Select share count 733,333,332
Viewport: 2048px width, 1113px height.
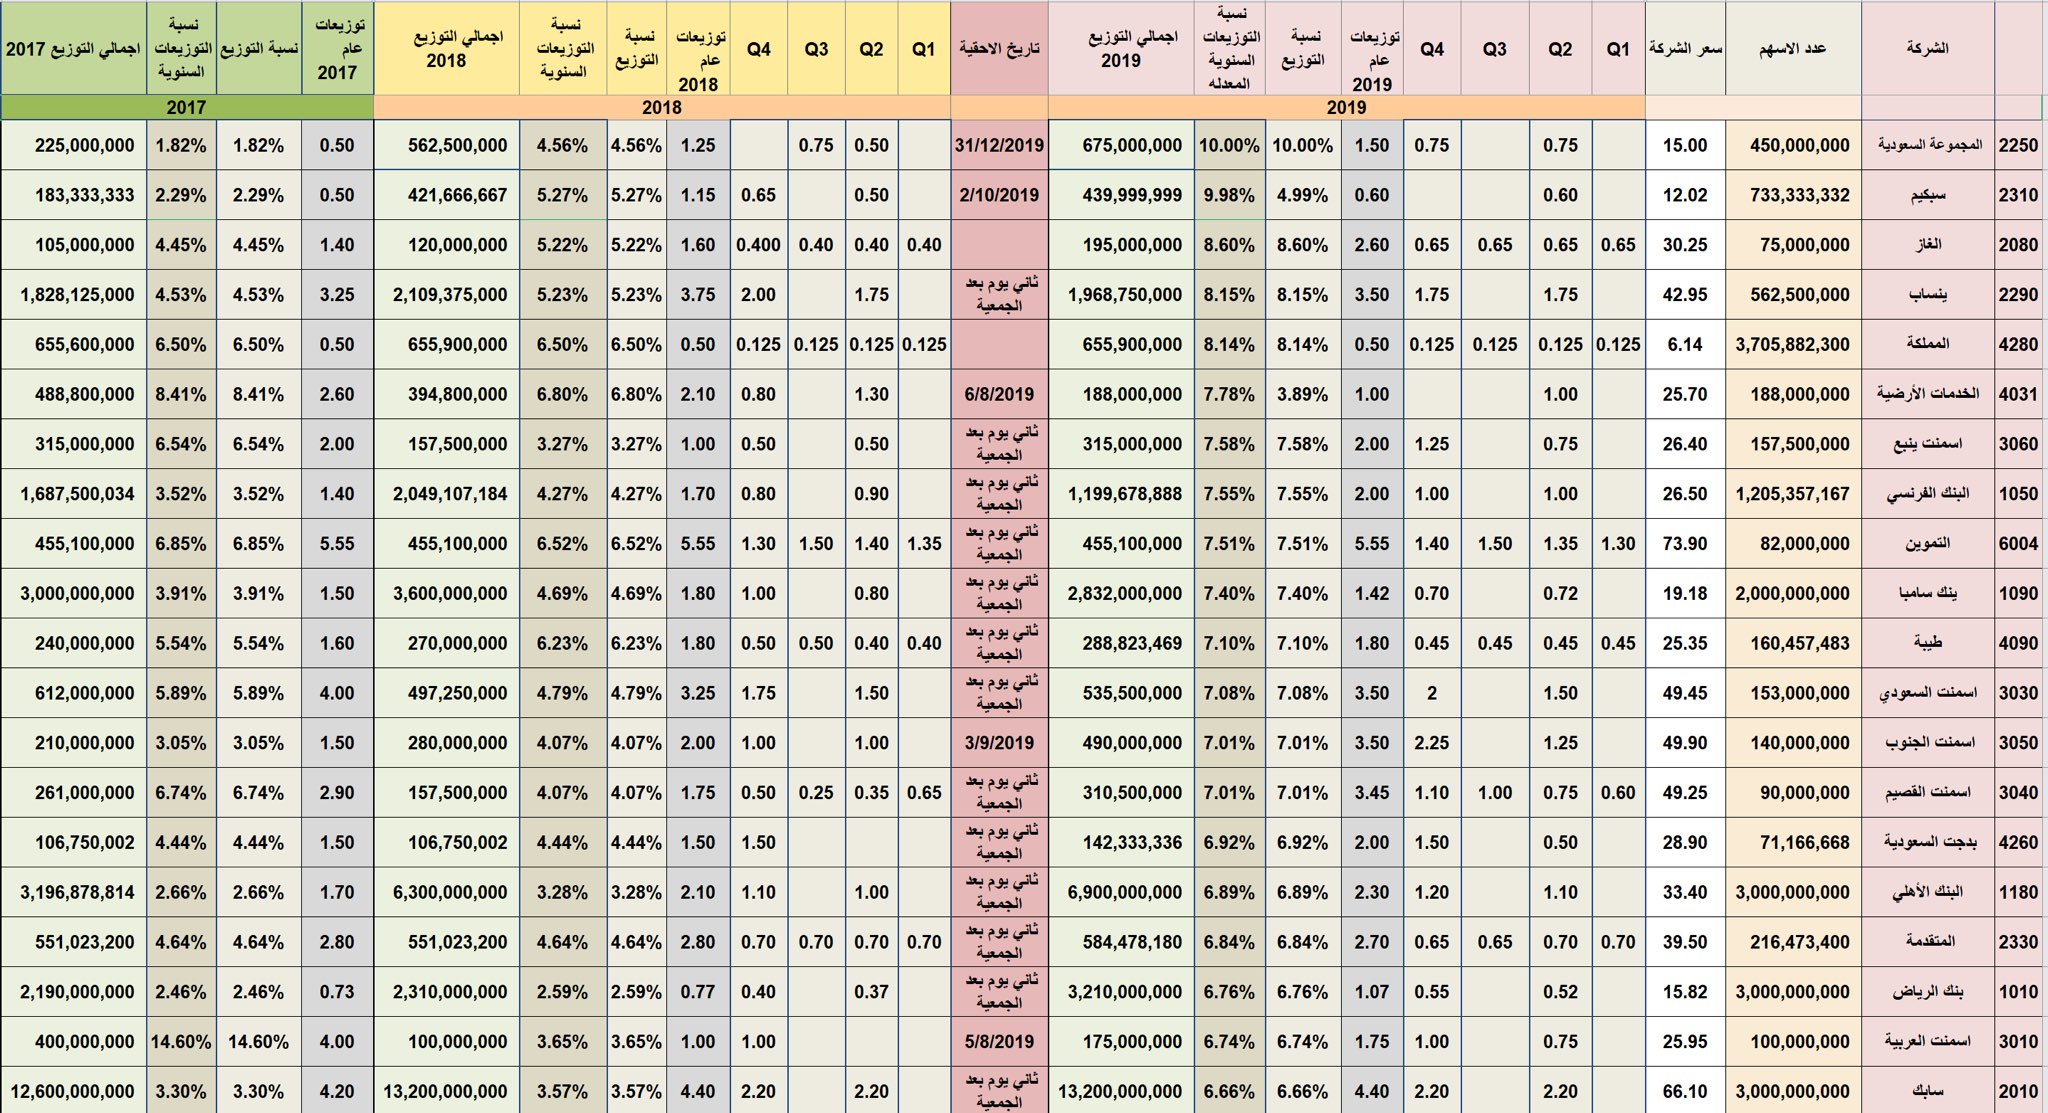click(x=1799, y=195)
